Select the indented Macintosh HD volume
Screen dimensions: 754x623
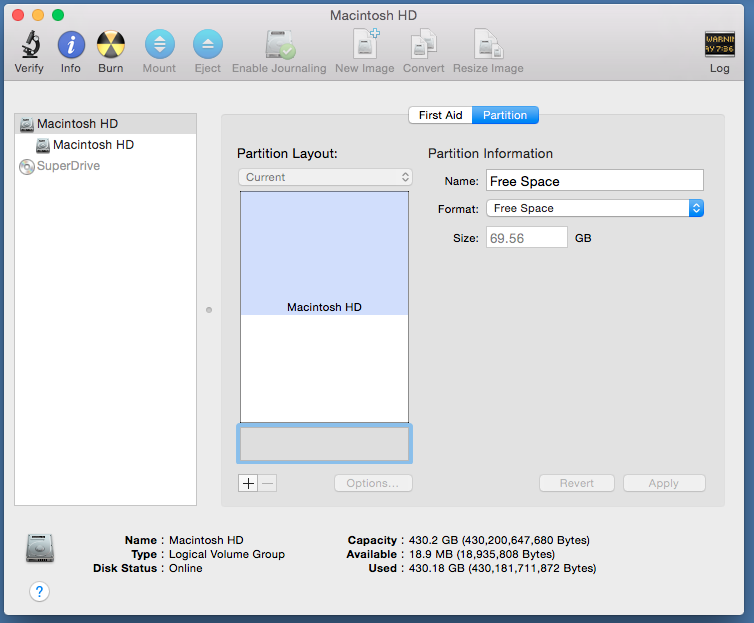106,145
